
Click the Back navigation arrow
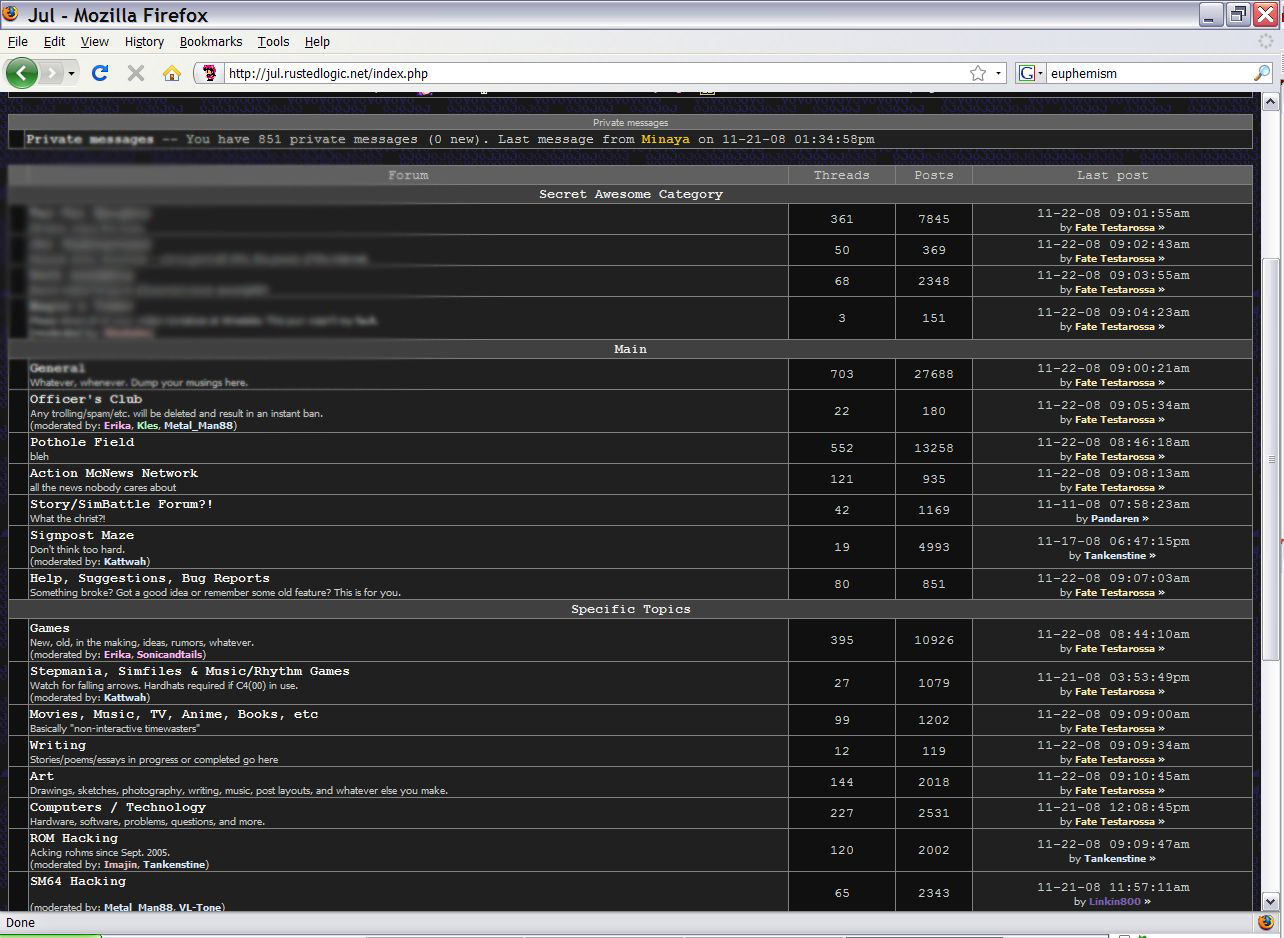pos(22,73)
